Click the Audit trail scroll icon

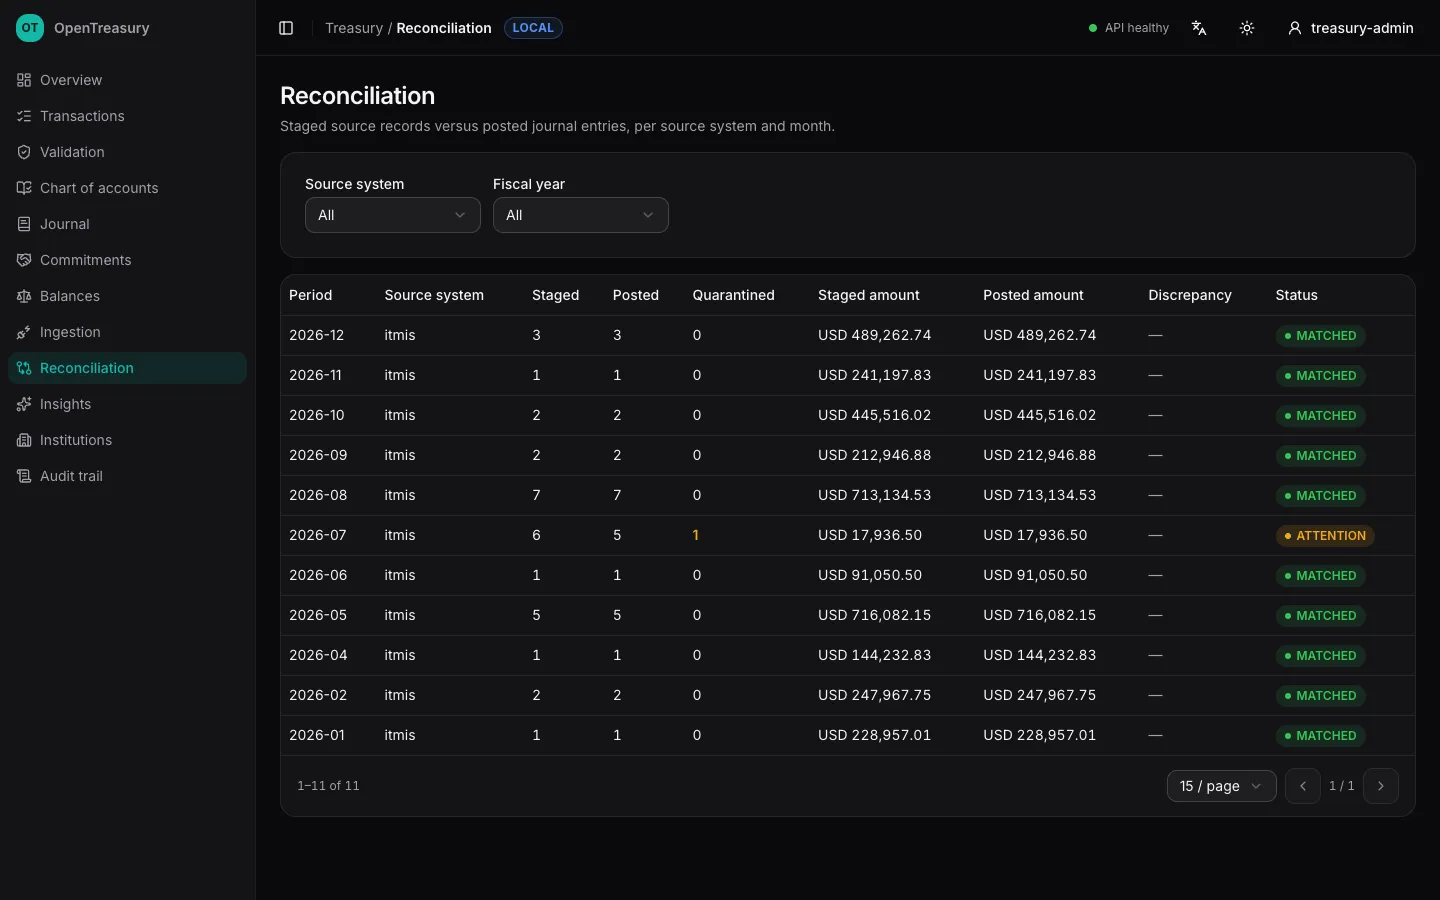[x=24, y=476]
